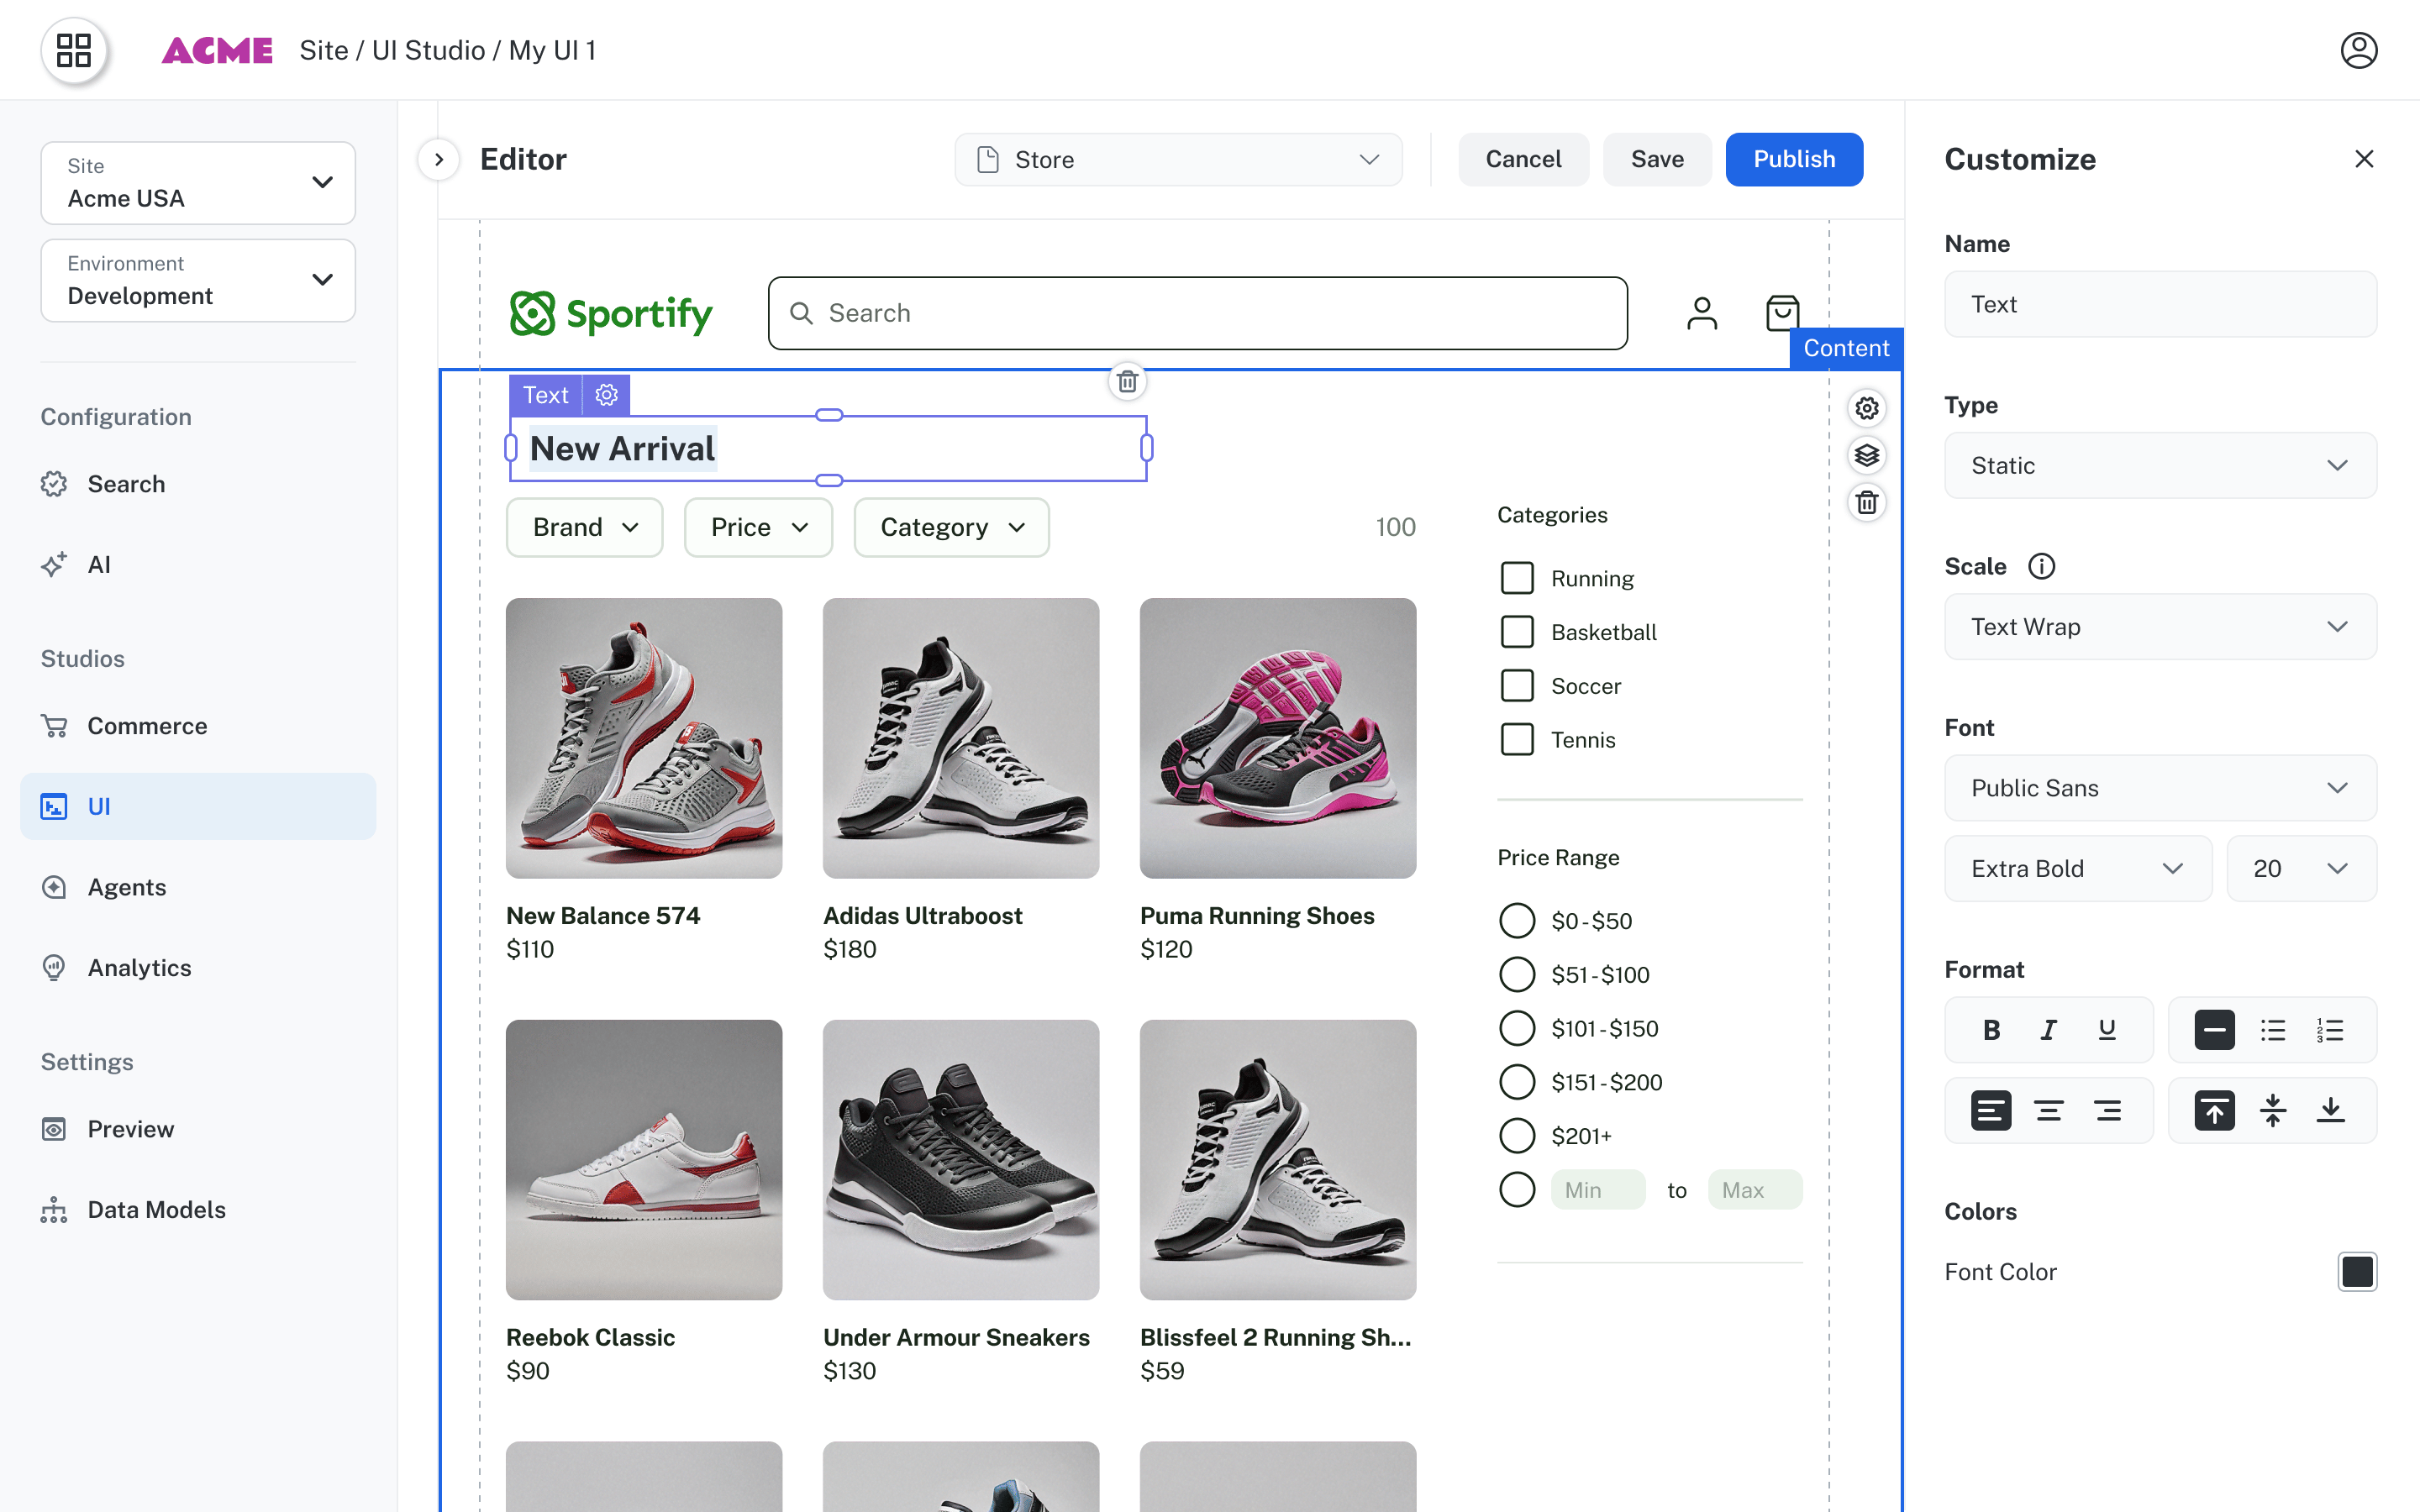This screenshot has height=1512, width=2420.
Task: Select the $101-$150 price range
Action: coord(1516,1028)
